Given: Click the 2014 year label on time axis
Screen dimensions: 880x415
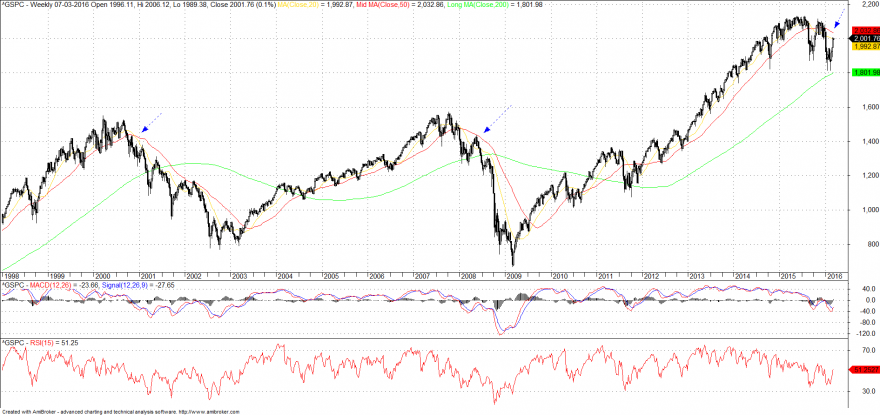Looking at the screenshot, I should [x=743, y=277].
